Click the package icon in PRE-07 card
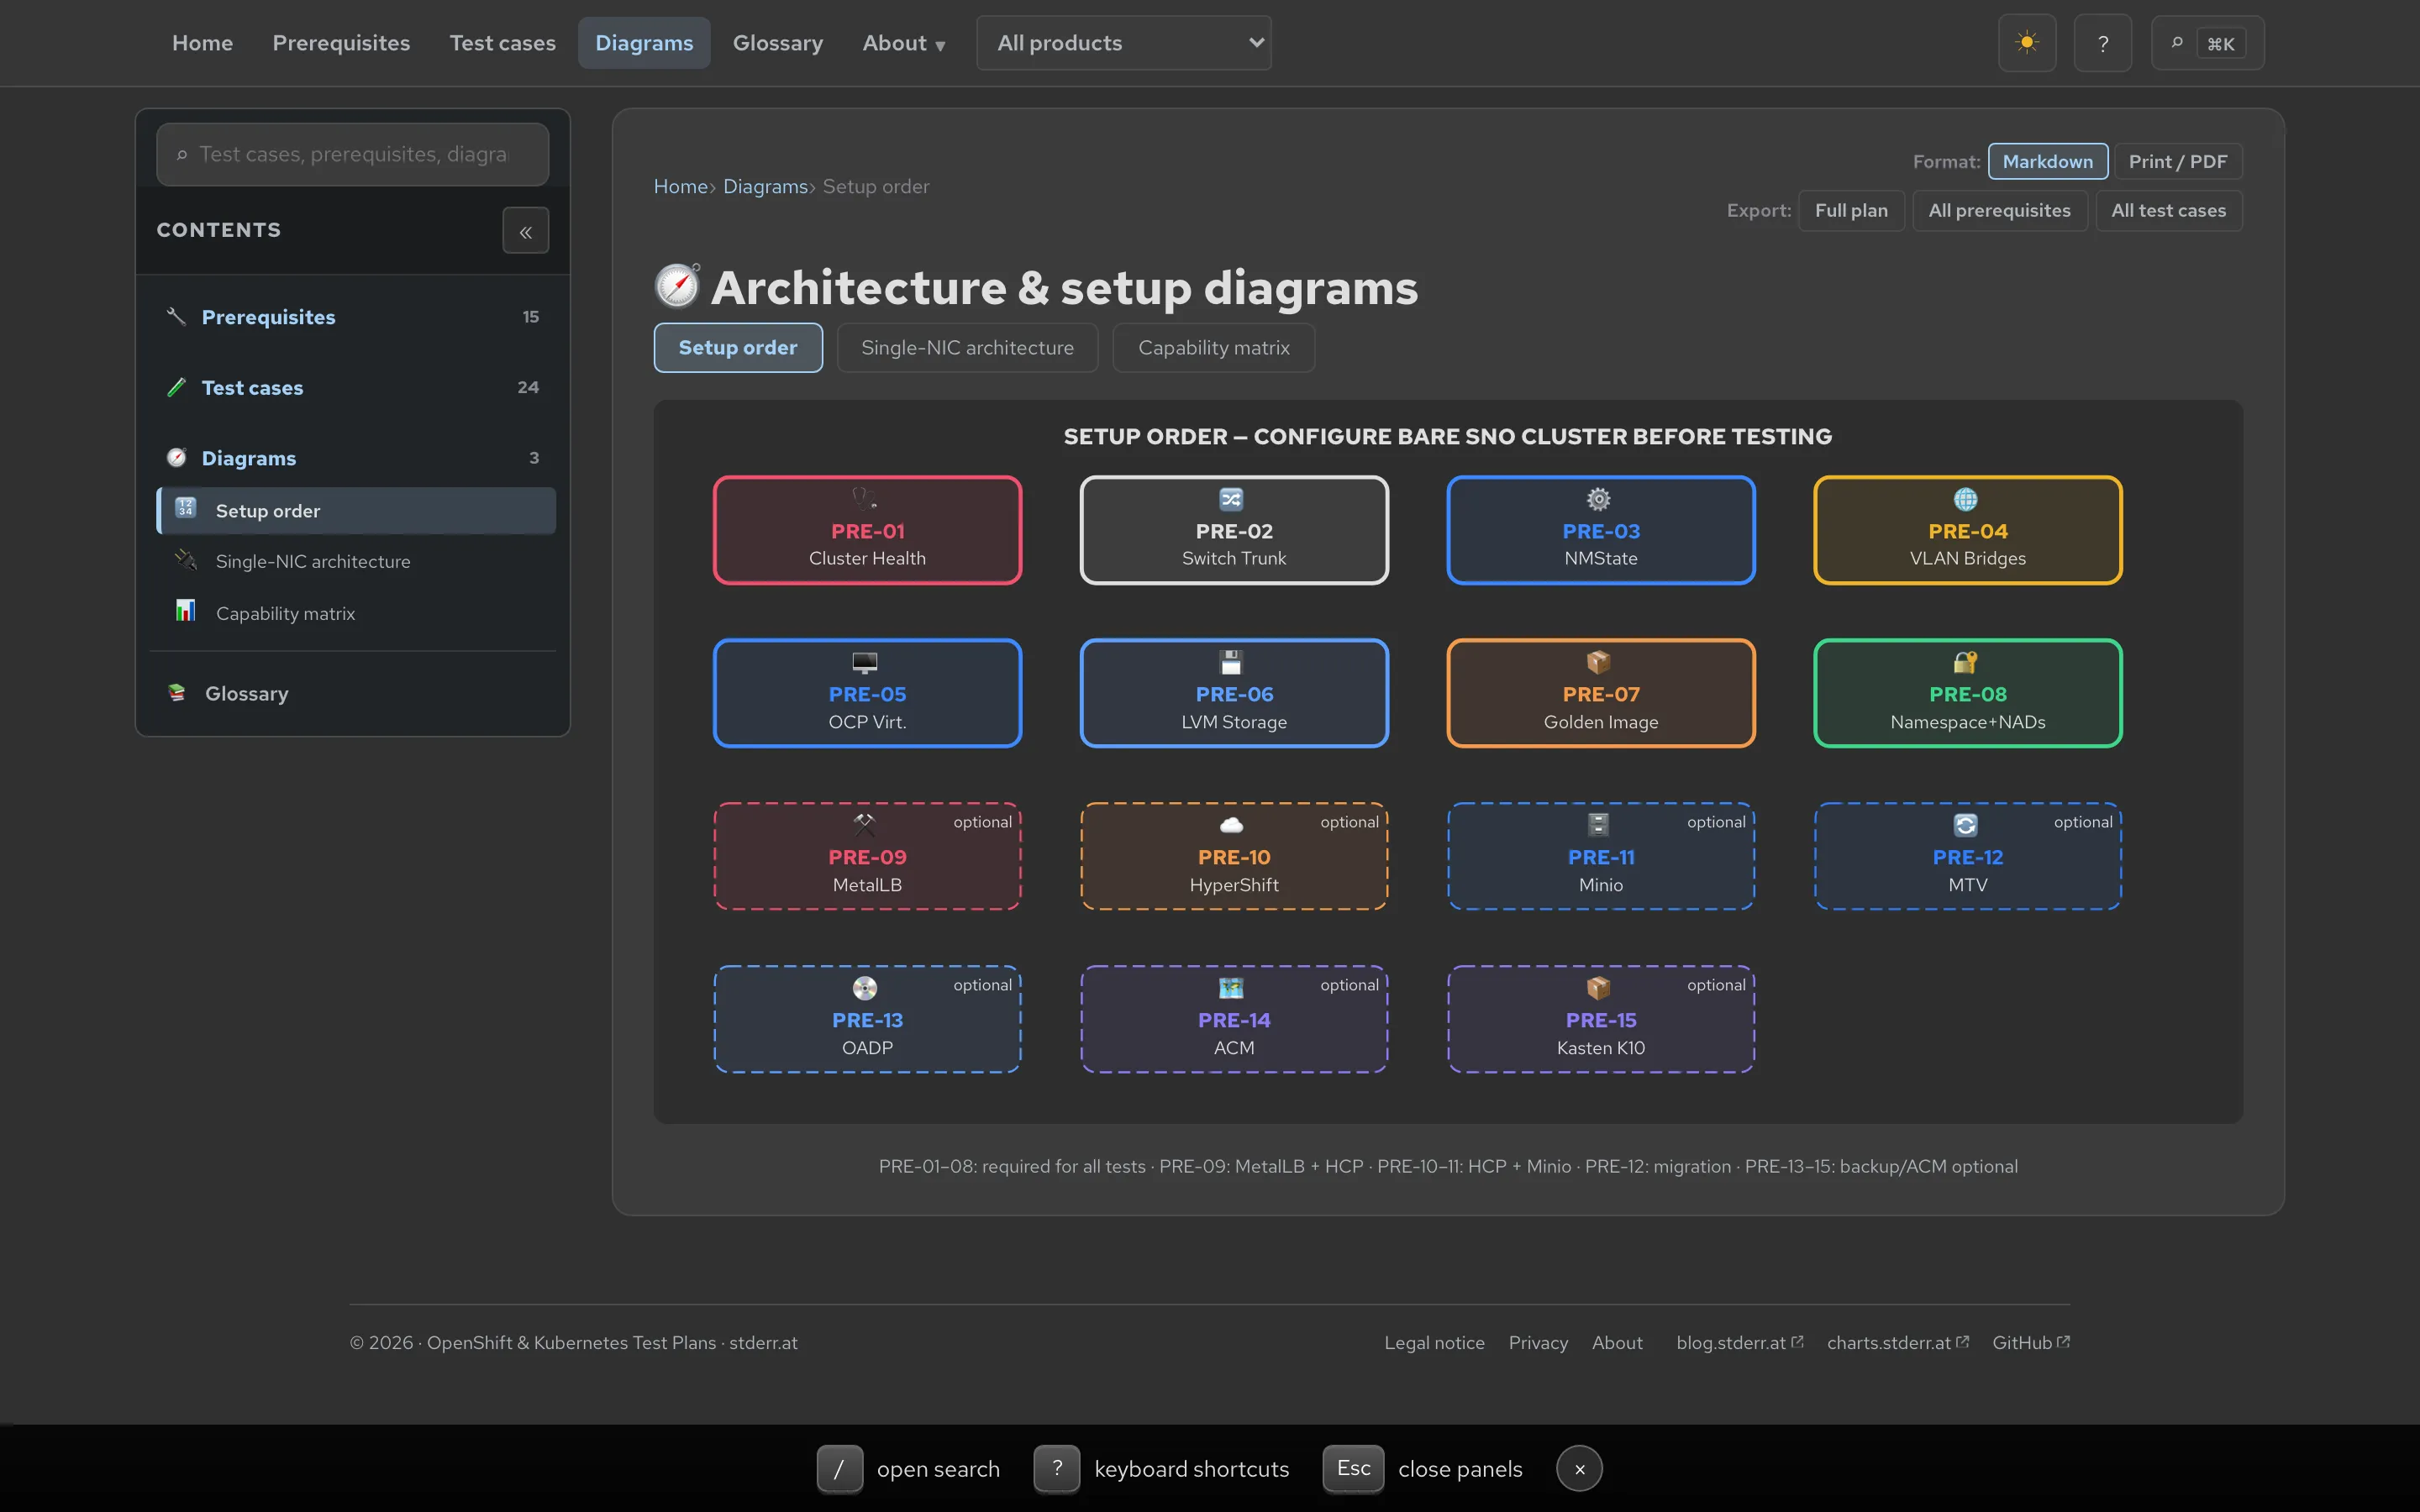Image resolution: width=2420 pixels, height=1512 pixels. point(1598,662)
